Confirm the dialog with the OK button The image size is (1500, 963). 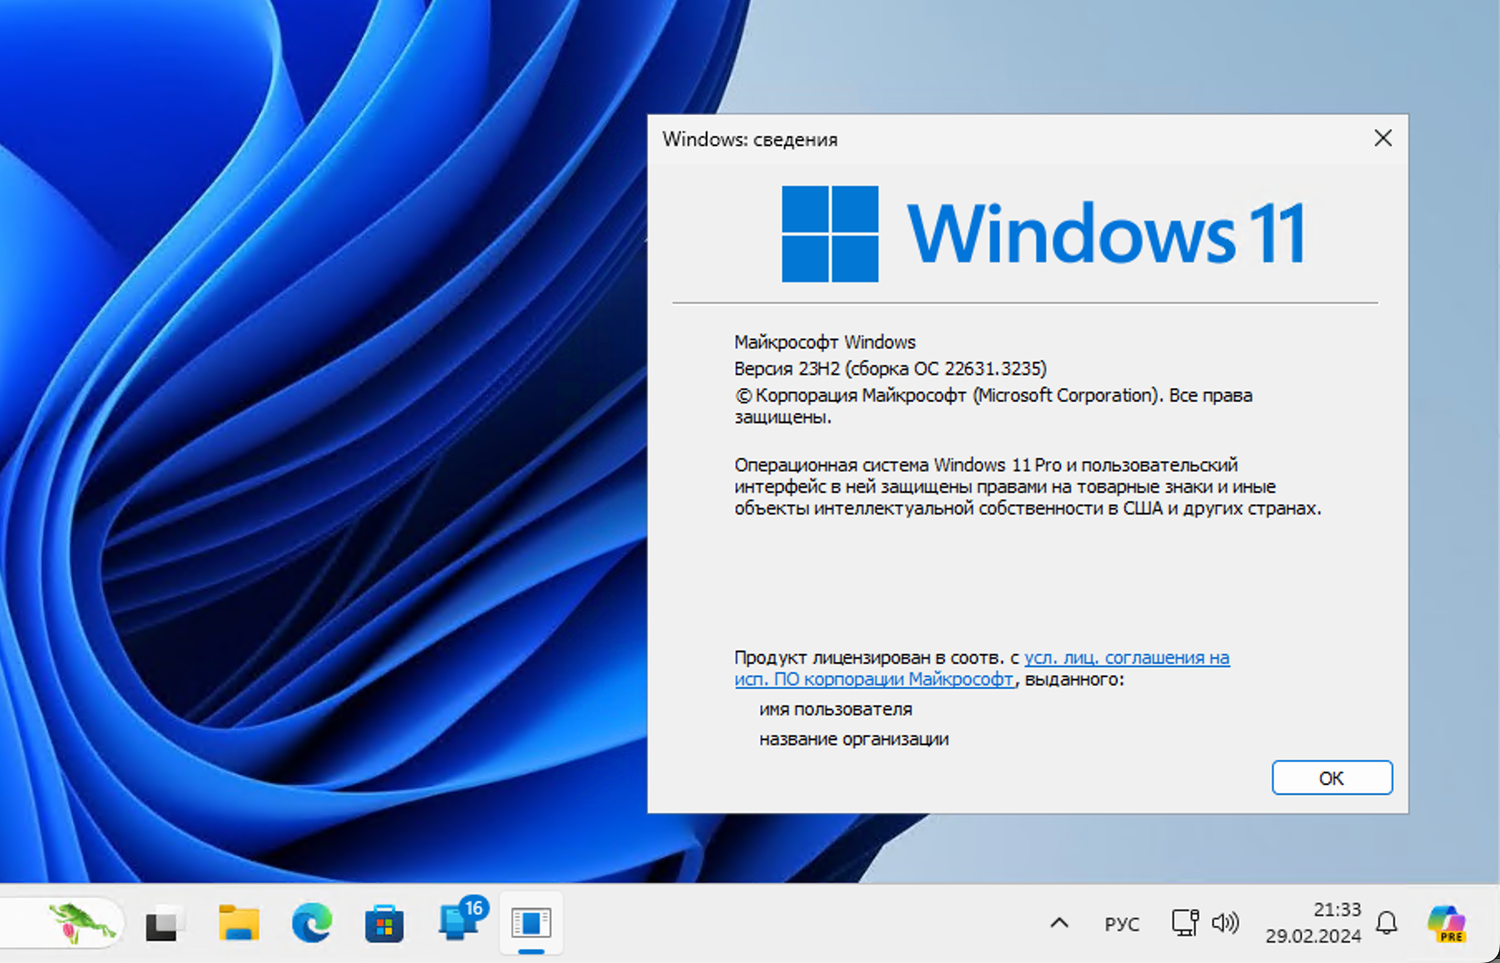click(1332, 778)
